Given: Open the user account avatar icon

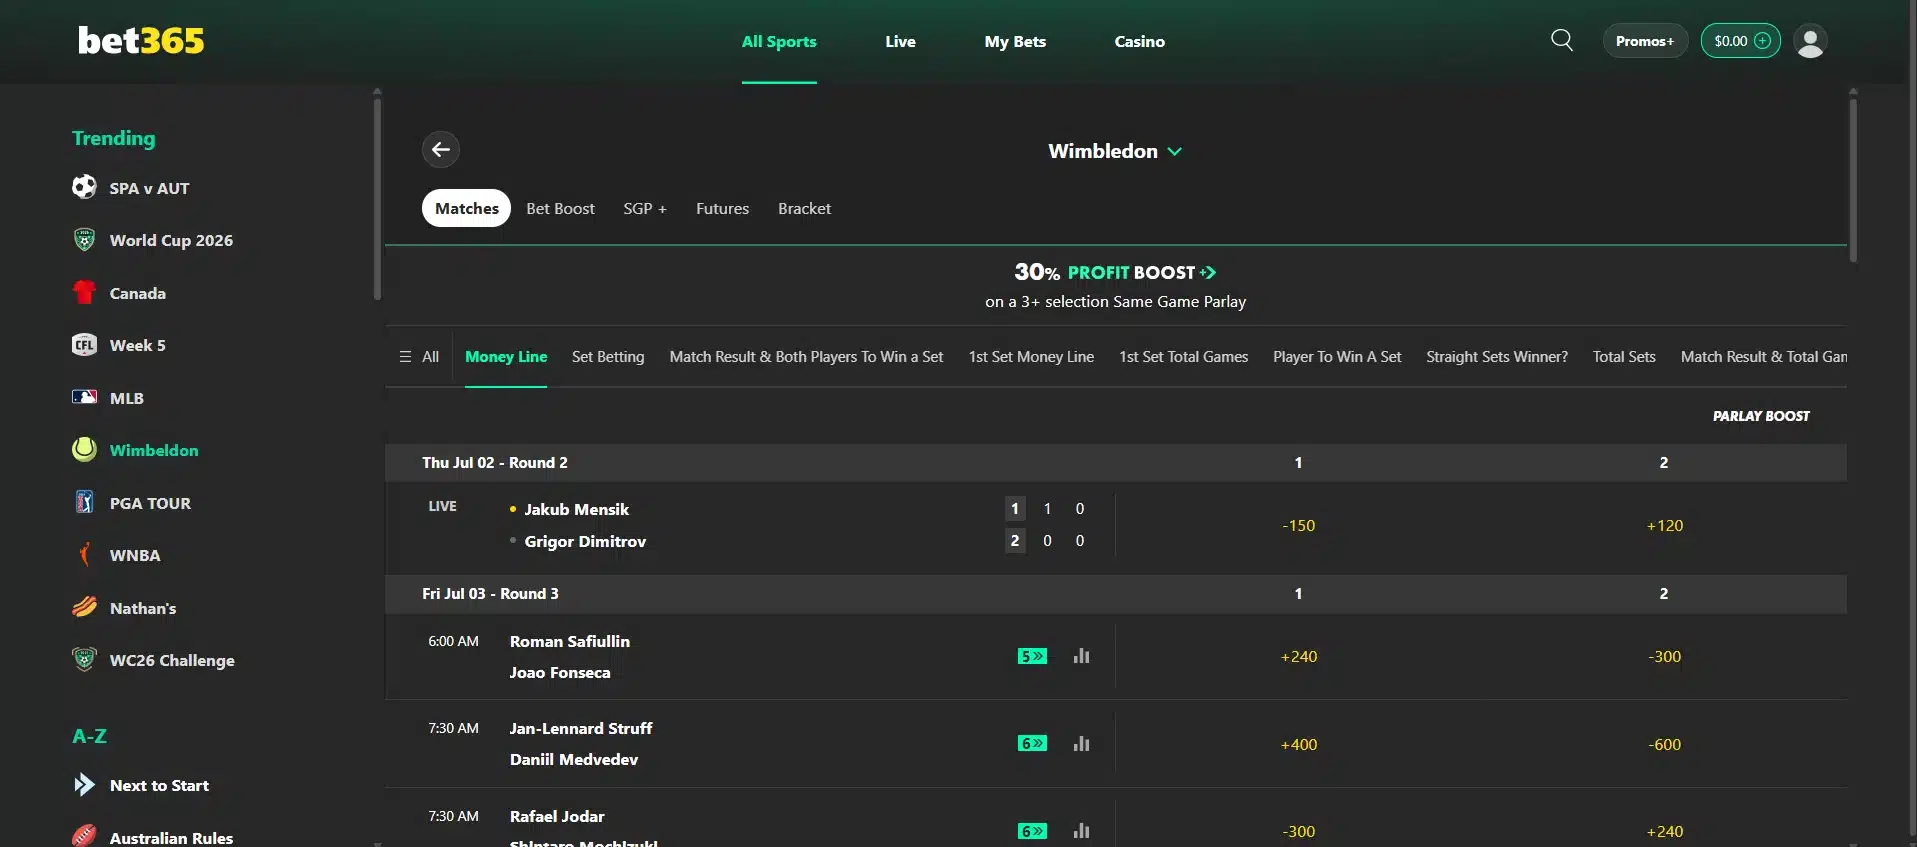Looking at the screenshot, I should pyautogui.click(x=1810, y=41).
